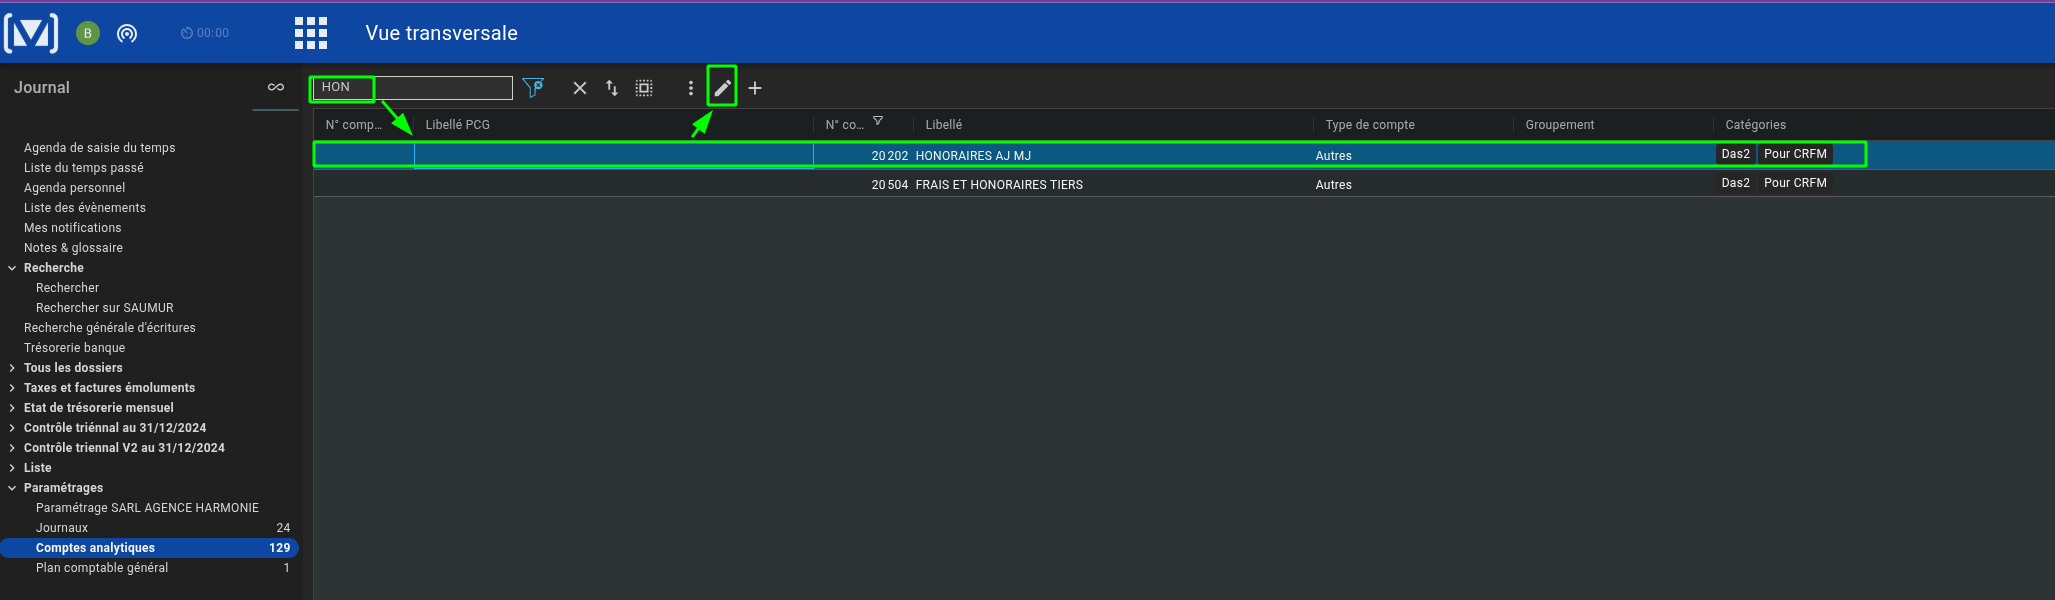This screenshot has width=2055, height=600.
Task: Click the pencil edit icon in toolbar
Action: click(x=722, y=88)
